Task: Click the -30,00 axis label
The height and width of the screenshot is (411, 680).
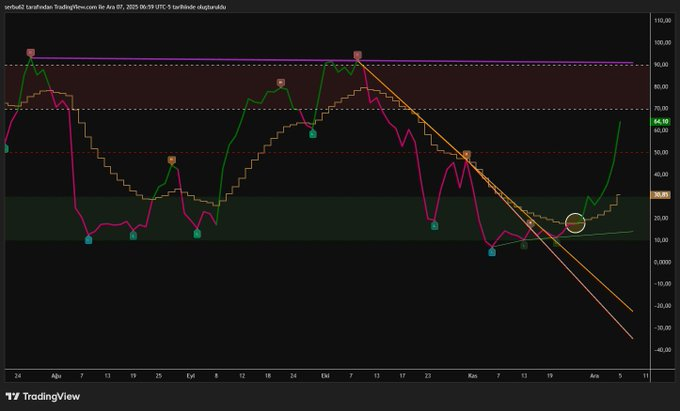Action: tap(662, 328)
